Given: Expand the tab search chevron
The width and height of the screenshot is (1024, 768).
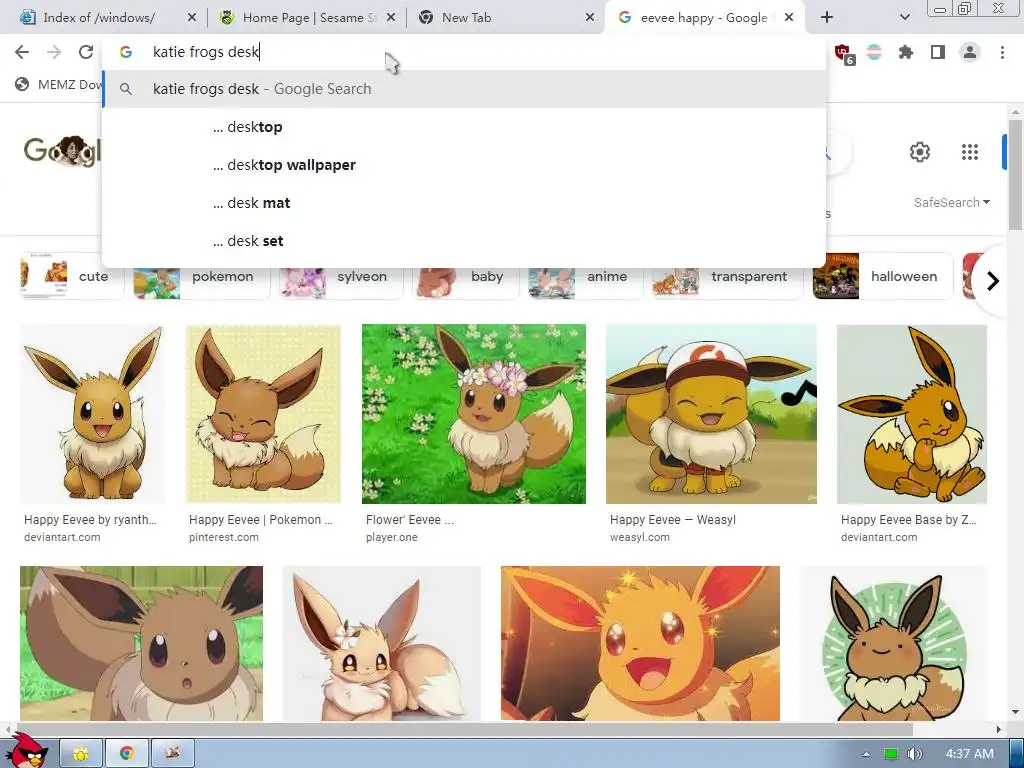Looking at the screenshot, I should tap(904, 18).
